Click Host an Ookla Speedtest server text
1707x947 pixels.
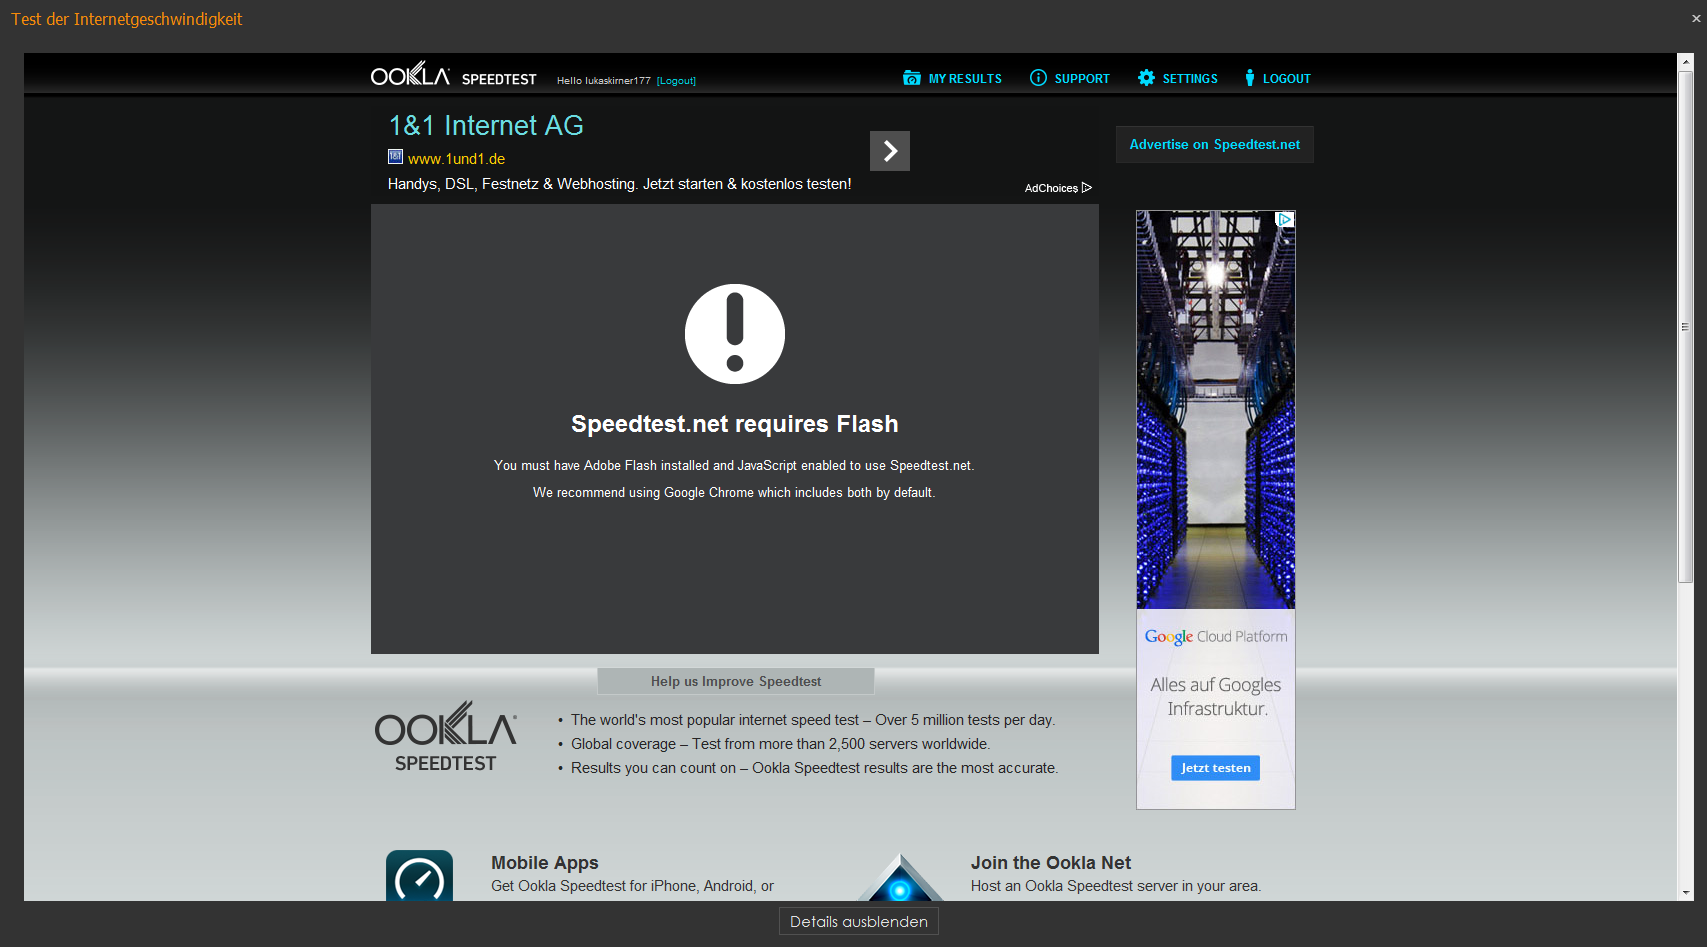tap(1116, 886)
